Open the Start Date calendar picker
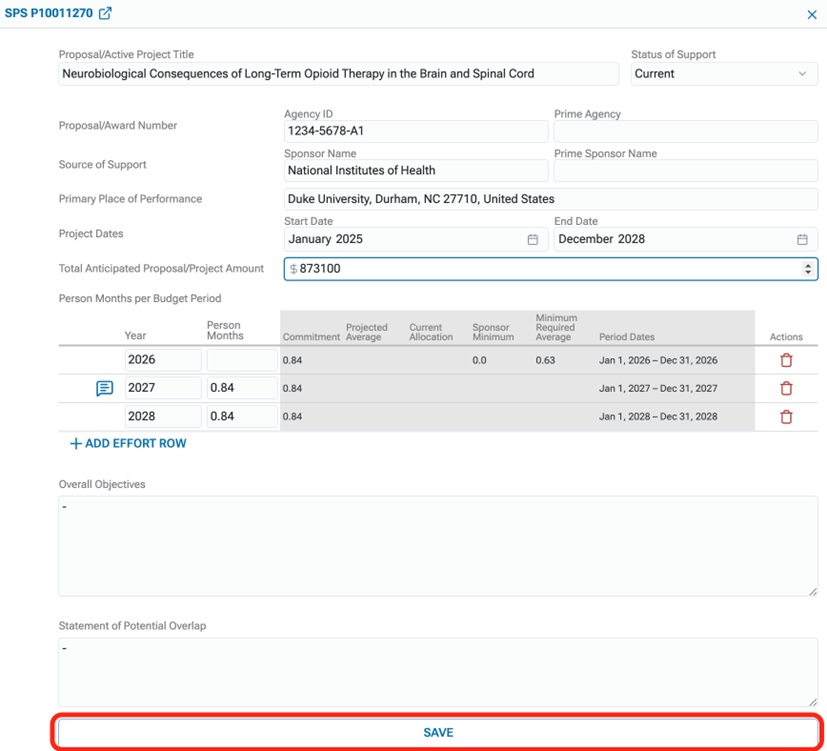This screenshot has height=751, width=827. [x=533, y=239]
